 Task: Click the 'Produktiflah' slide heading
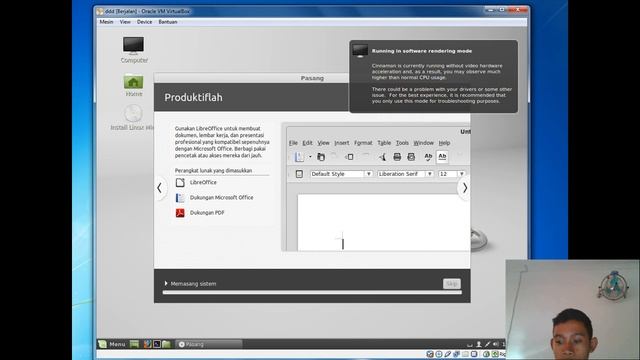193,98
